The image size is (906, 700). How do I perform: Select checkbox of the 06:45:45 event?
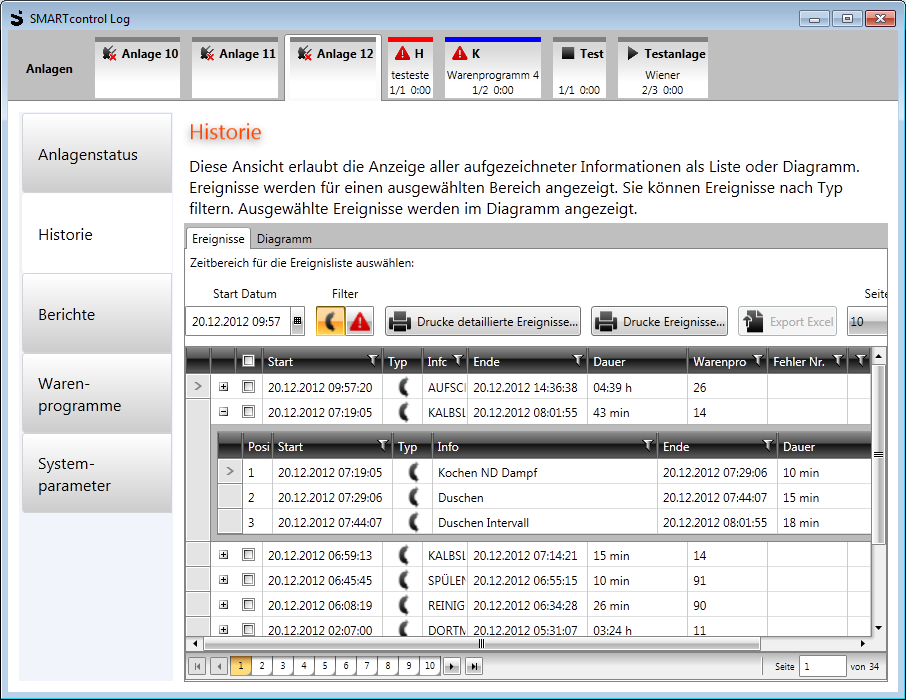pos(248,580)
